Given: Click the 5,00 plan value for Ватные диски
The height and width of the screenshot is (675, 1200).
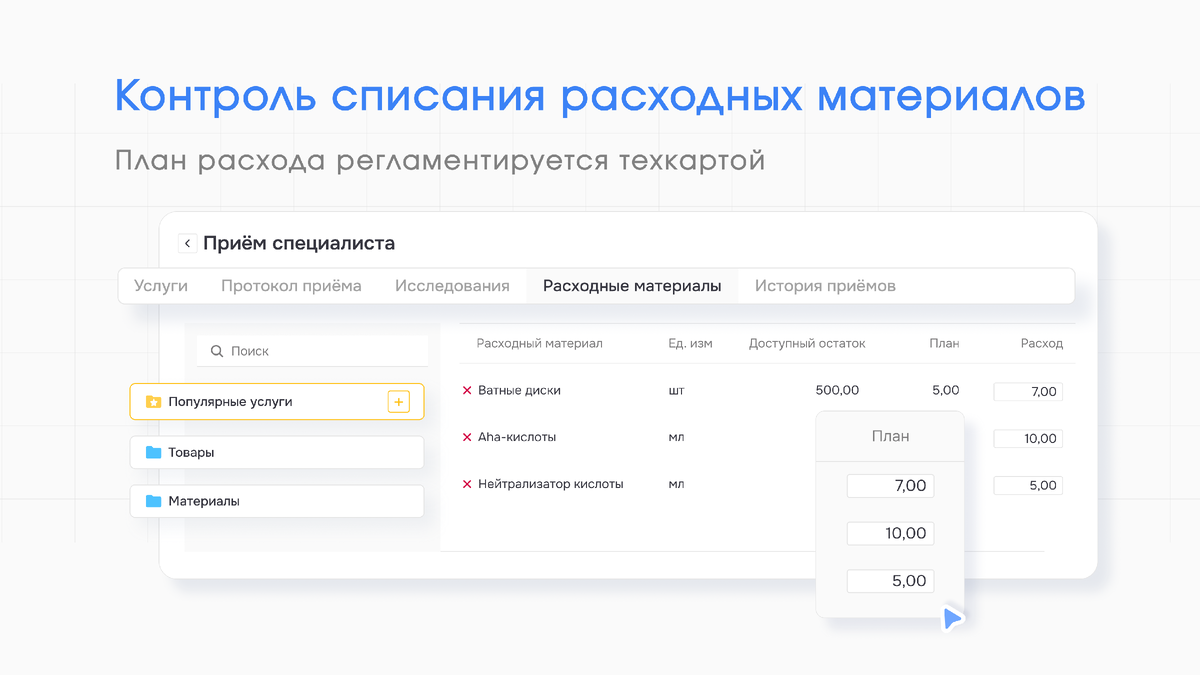Looking at the screenshot, I should 945,391.
